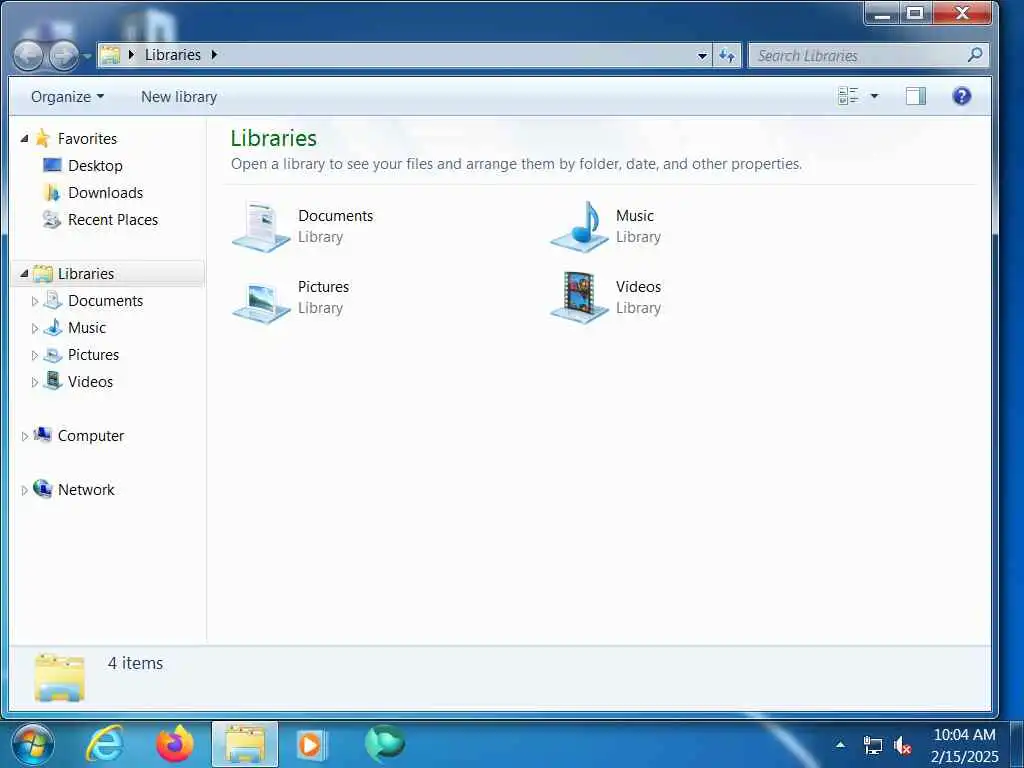Refresh the Libraries view using address bar button
Viewport: 1024px width, 768px height.
[727, 56]
